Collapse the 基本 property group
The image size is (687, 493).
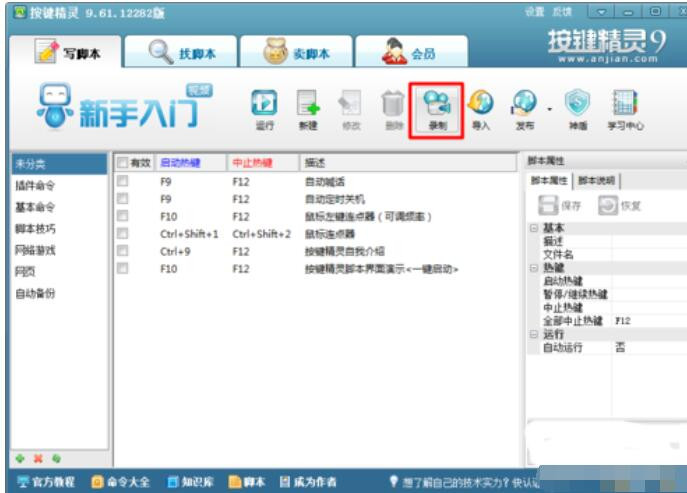click(534, 228)
